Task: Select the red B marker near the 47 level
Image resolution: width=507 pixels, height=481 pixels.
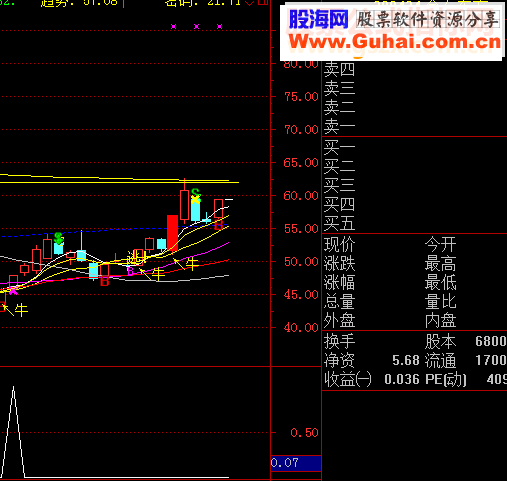Action: [x=105, y=282]
